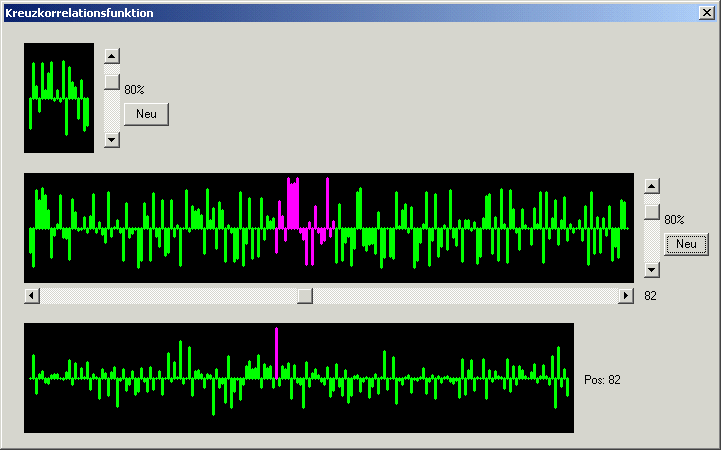Click the left arrow of the horizontal scrollbar
The image size is (721, 450).
[31, 295]
